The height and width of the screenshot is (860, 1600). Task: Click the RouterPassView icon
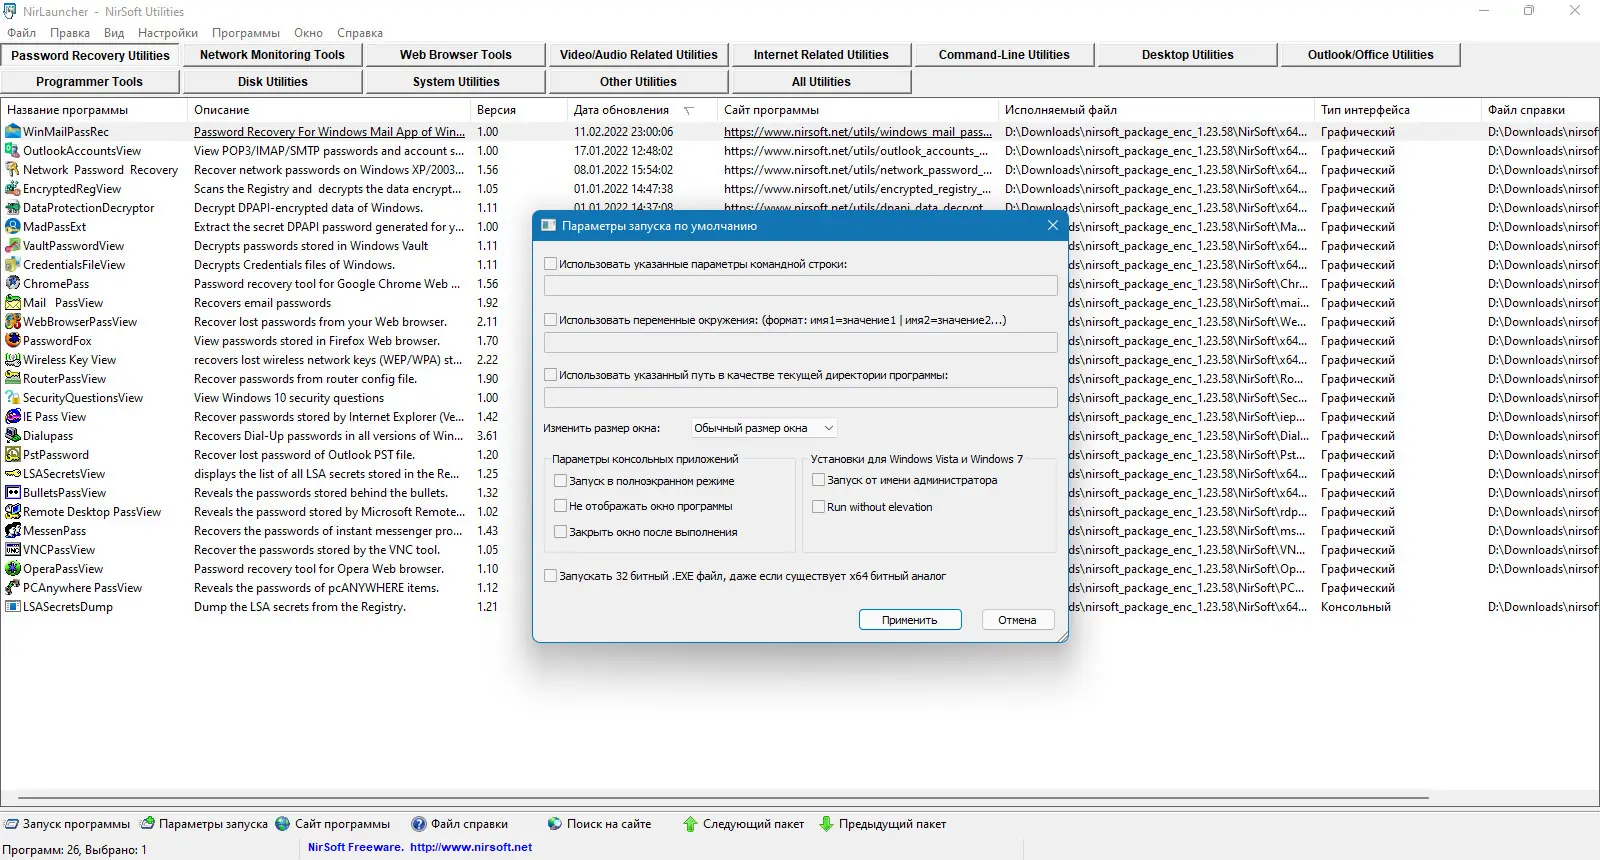pyautogui.click(x=13, y=379)
